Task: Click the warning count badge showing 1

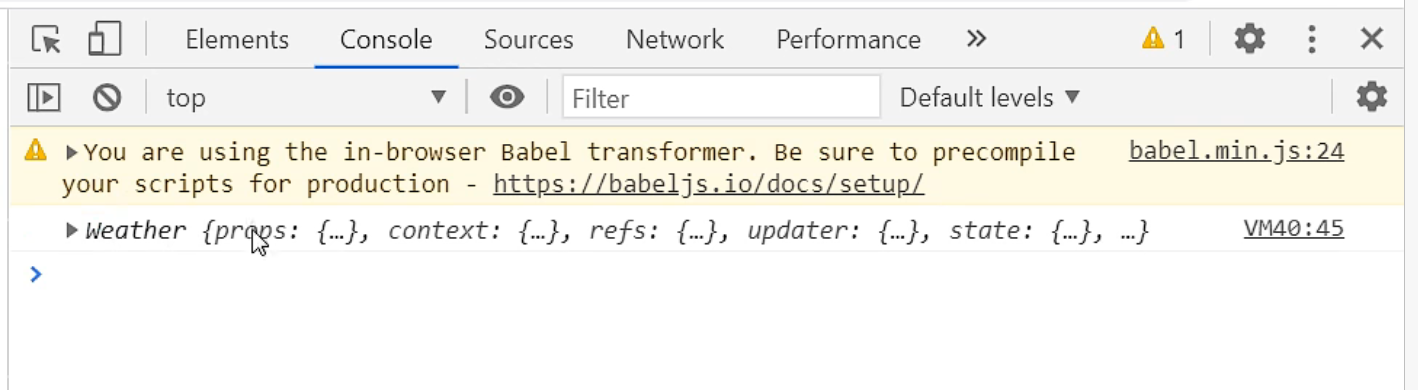Action: [x=1163, y=39]
